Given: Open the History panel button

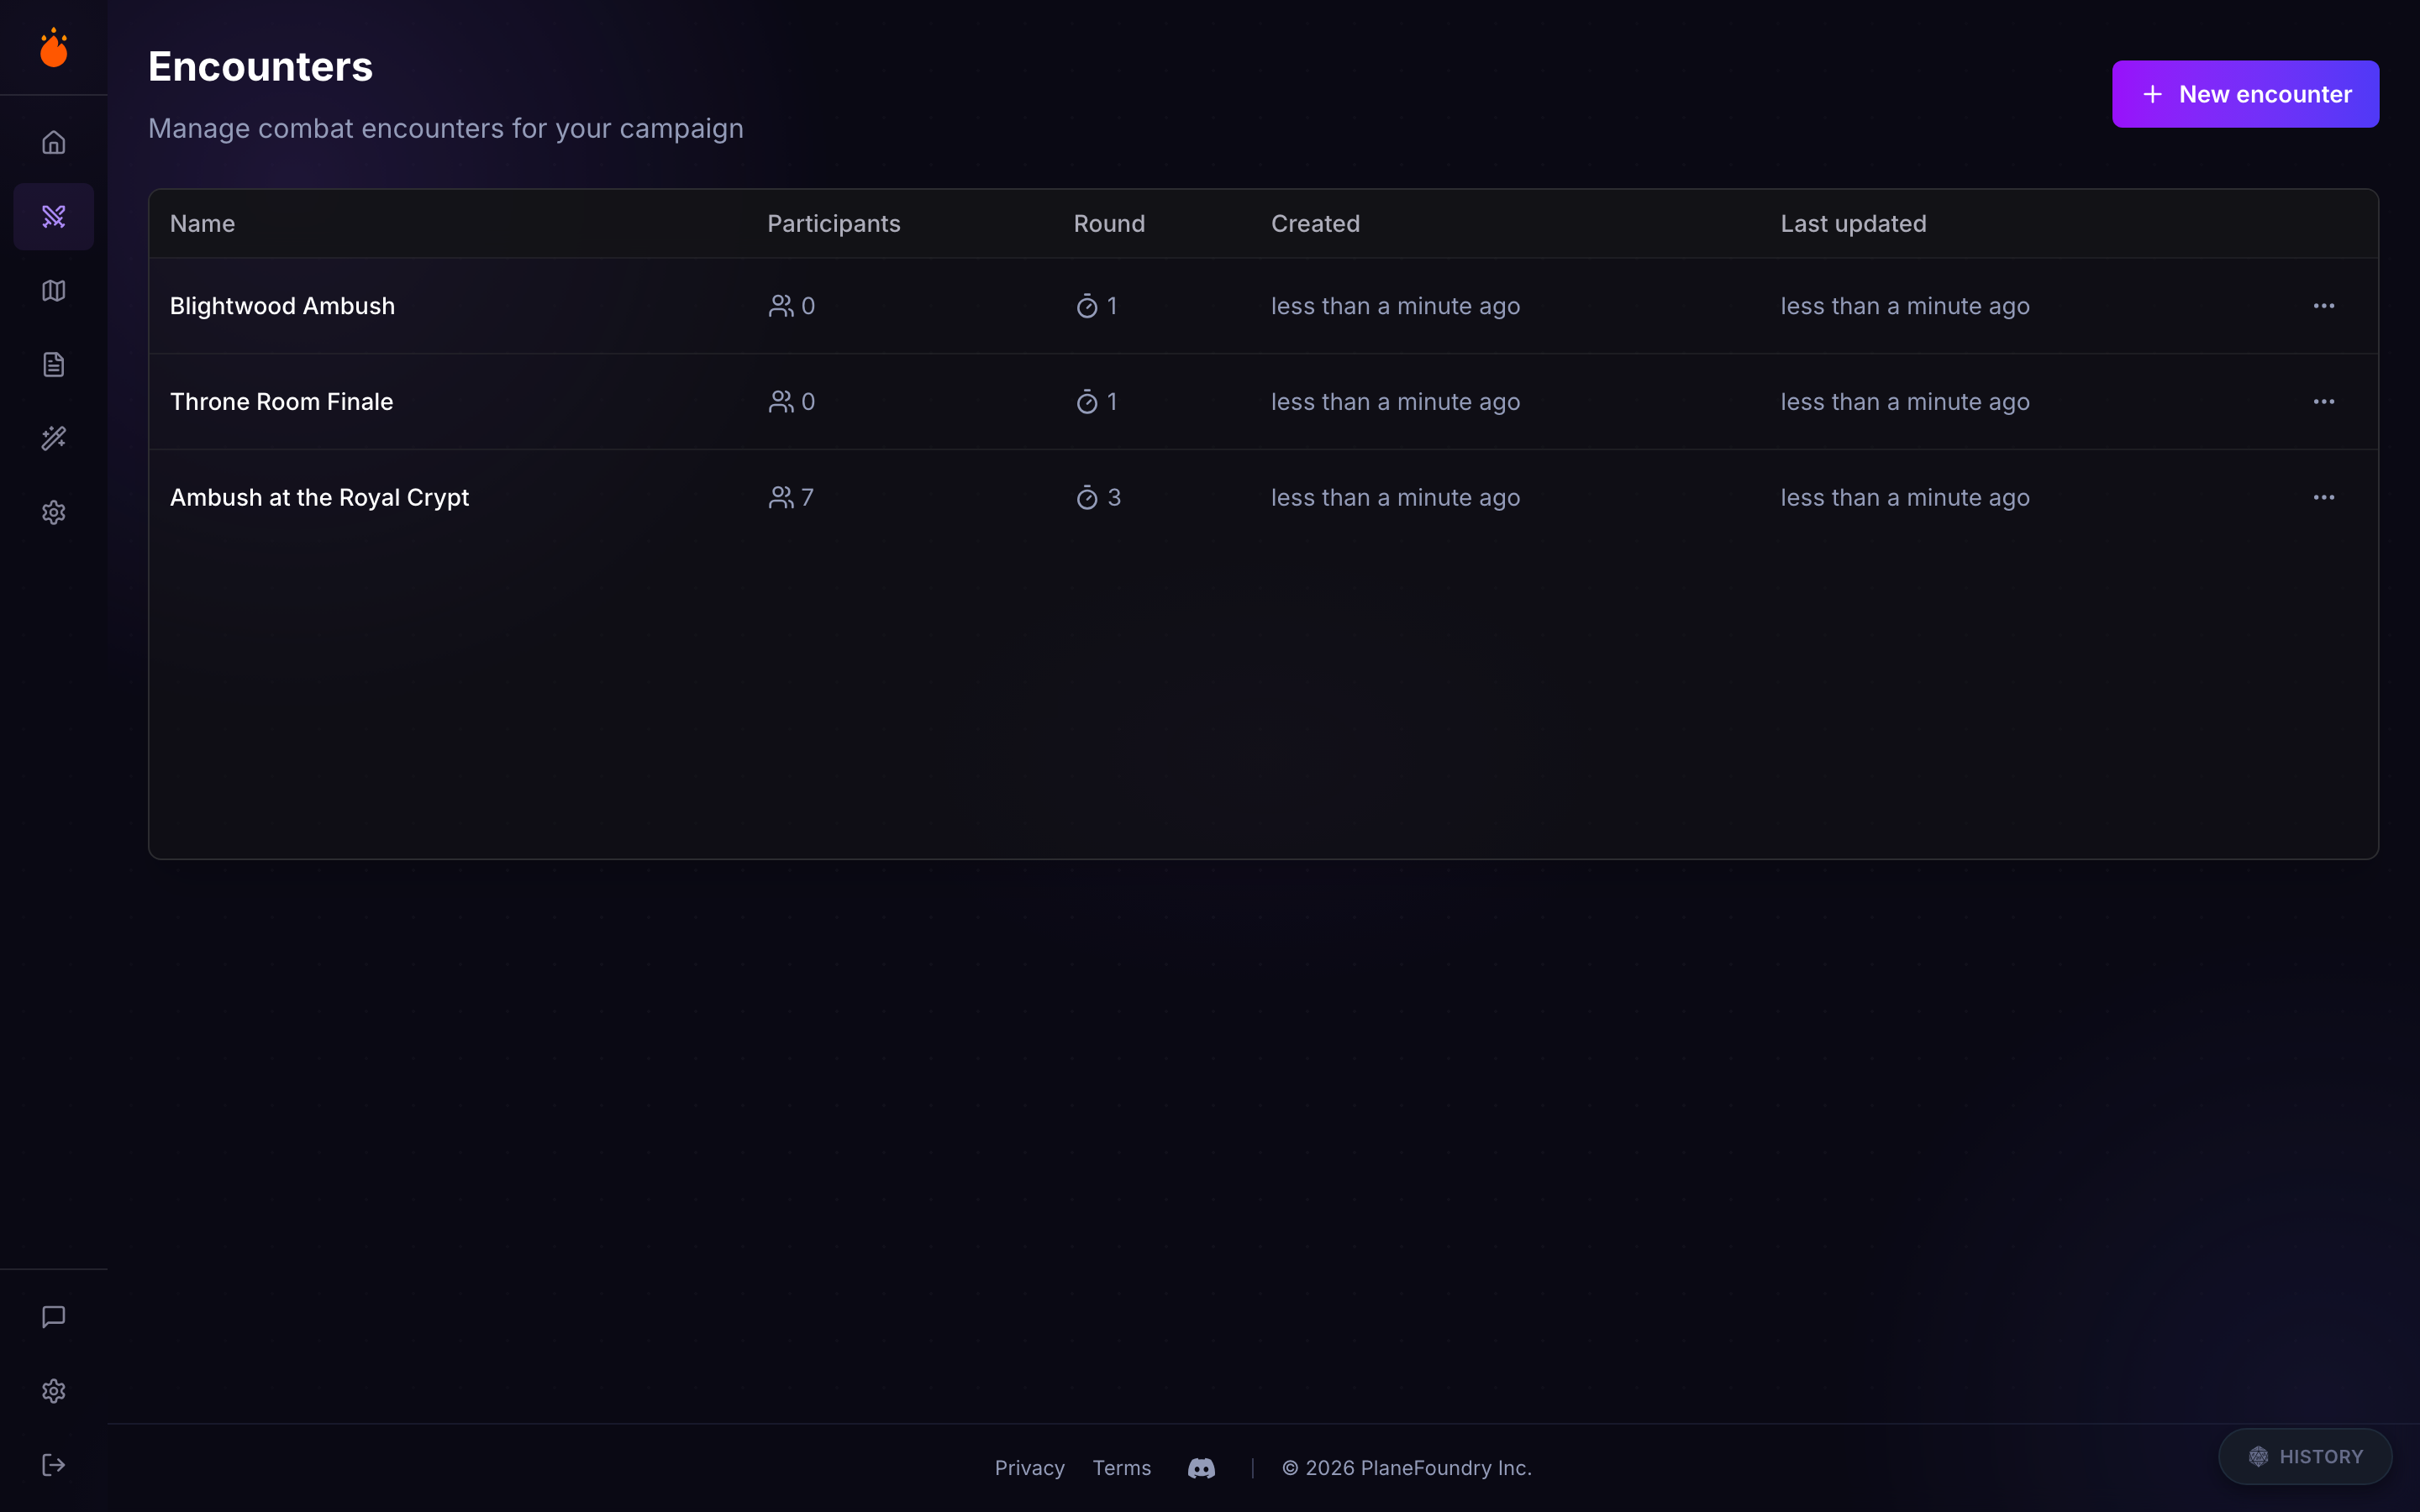Looking at the screenshot, I should click(x=2305, y=1457).
